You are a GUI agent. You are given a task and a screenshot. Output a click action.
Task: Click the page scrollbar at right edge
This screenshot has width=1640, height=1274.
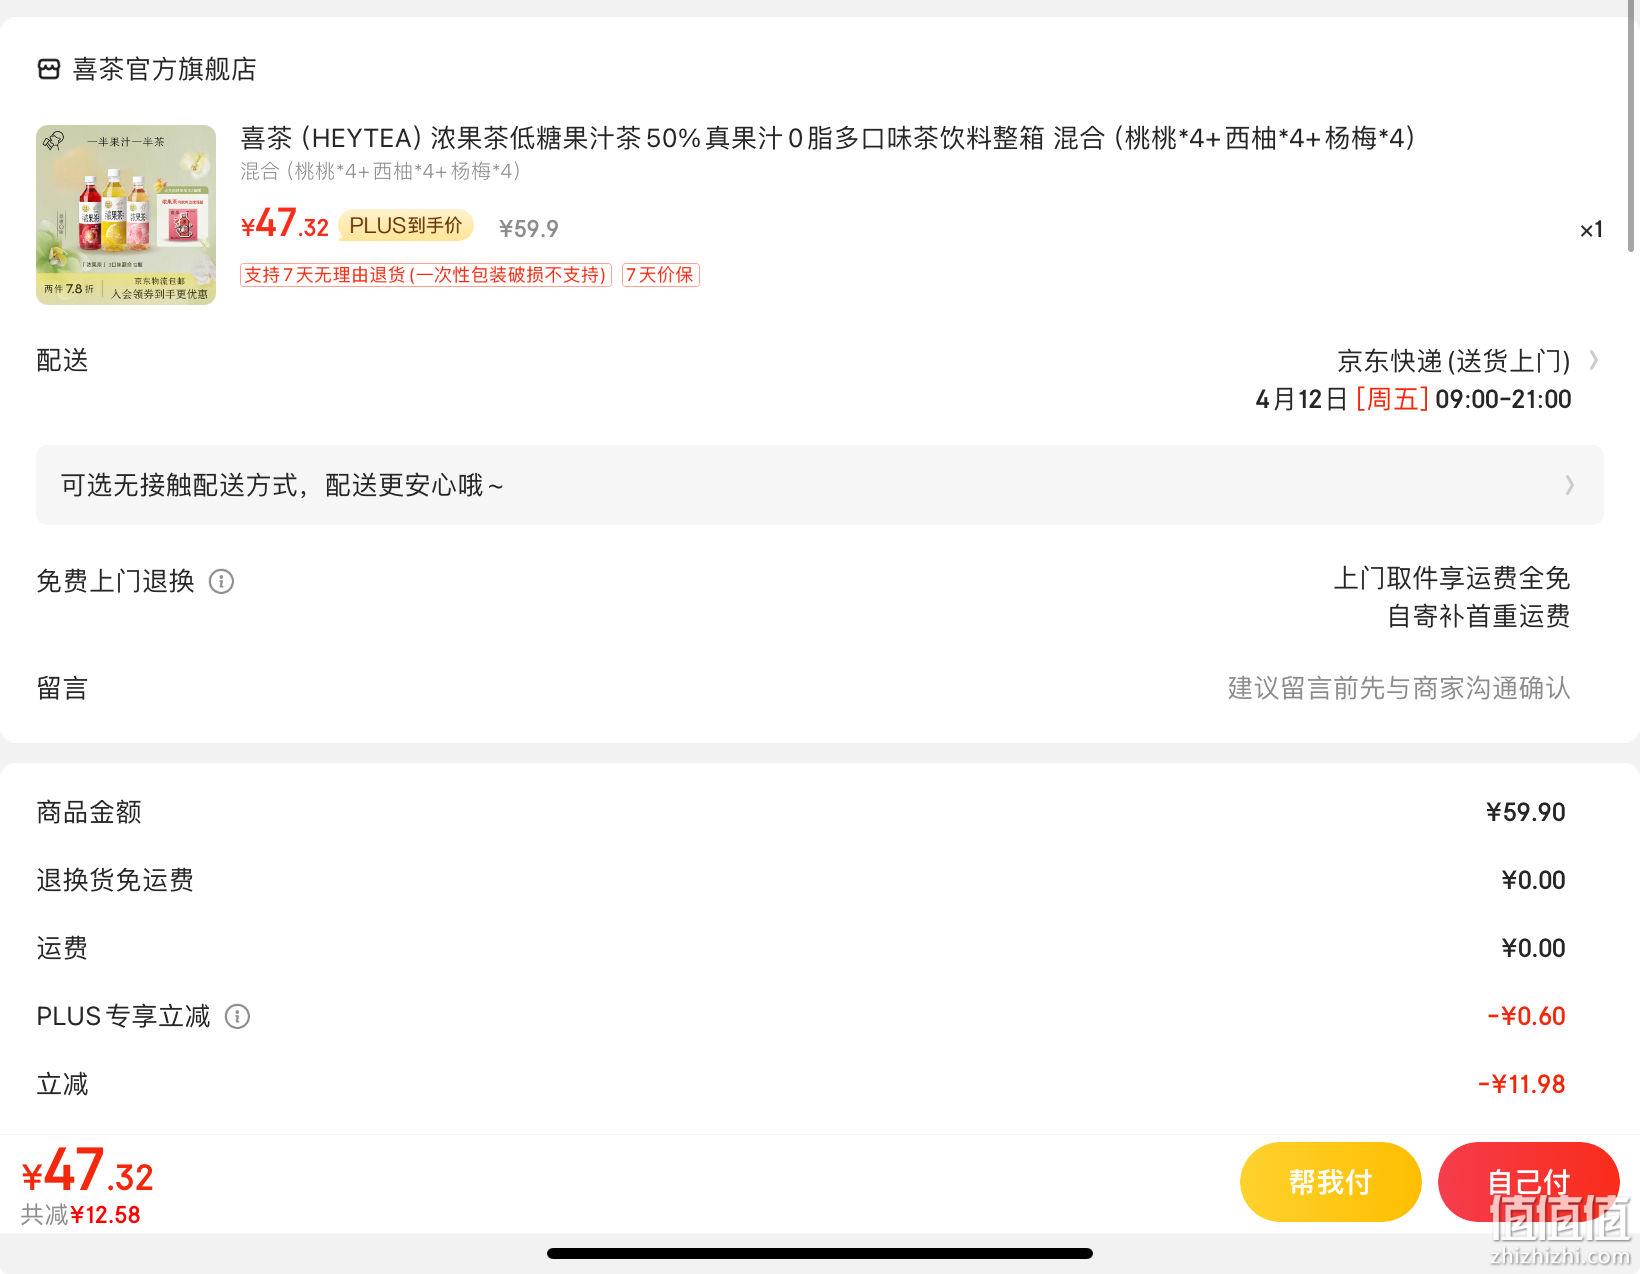pos(1633,125)
